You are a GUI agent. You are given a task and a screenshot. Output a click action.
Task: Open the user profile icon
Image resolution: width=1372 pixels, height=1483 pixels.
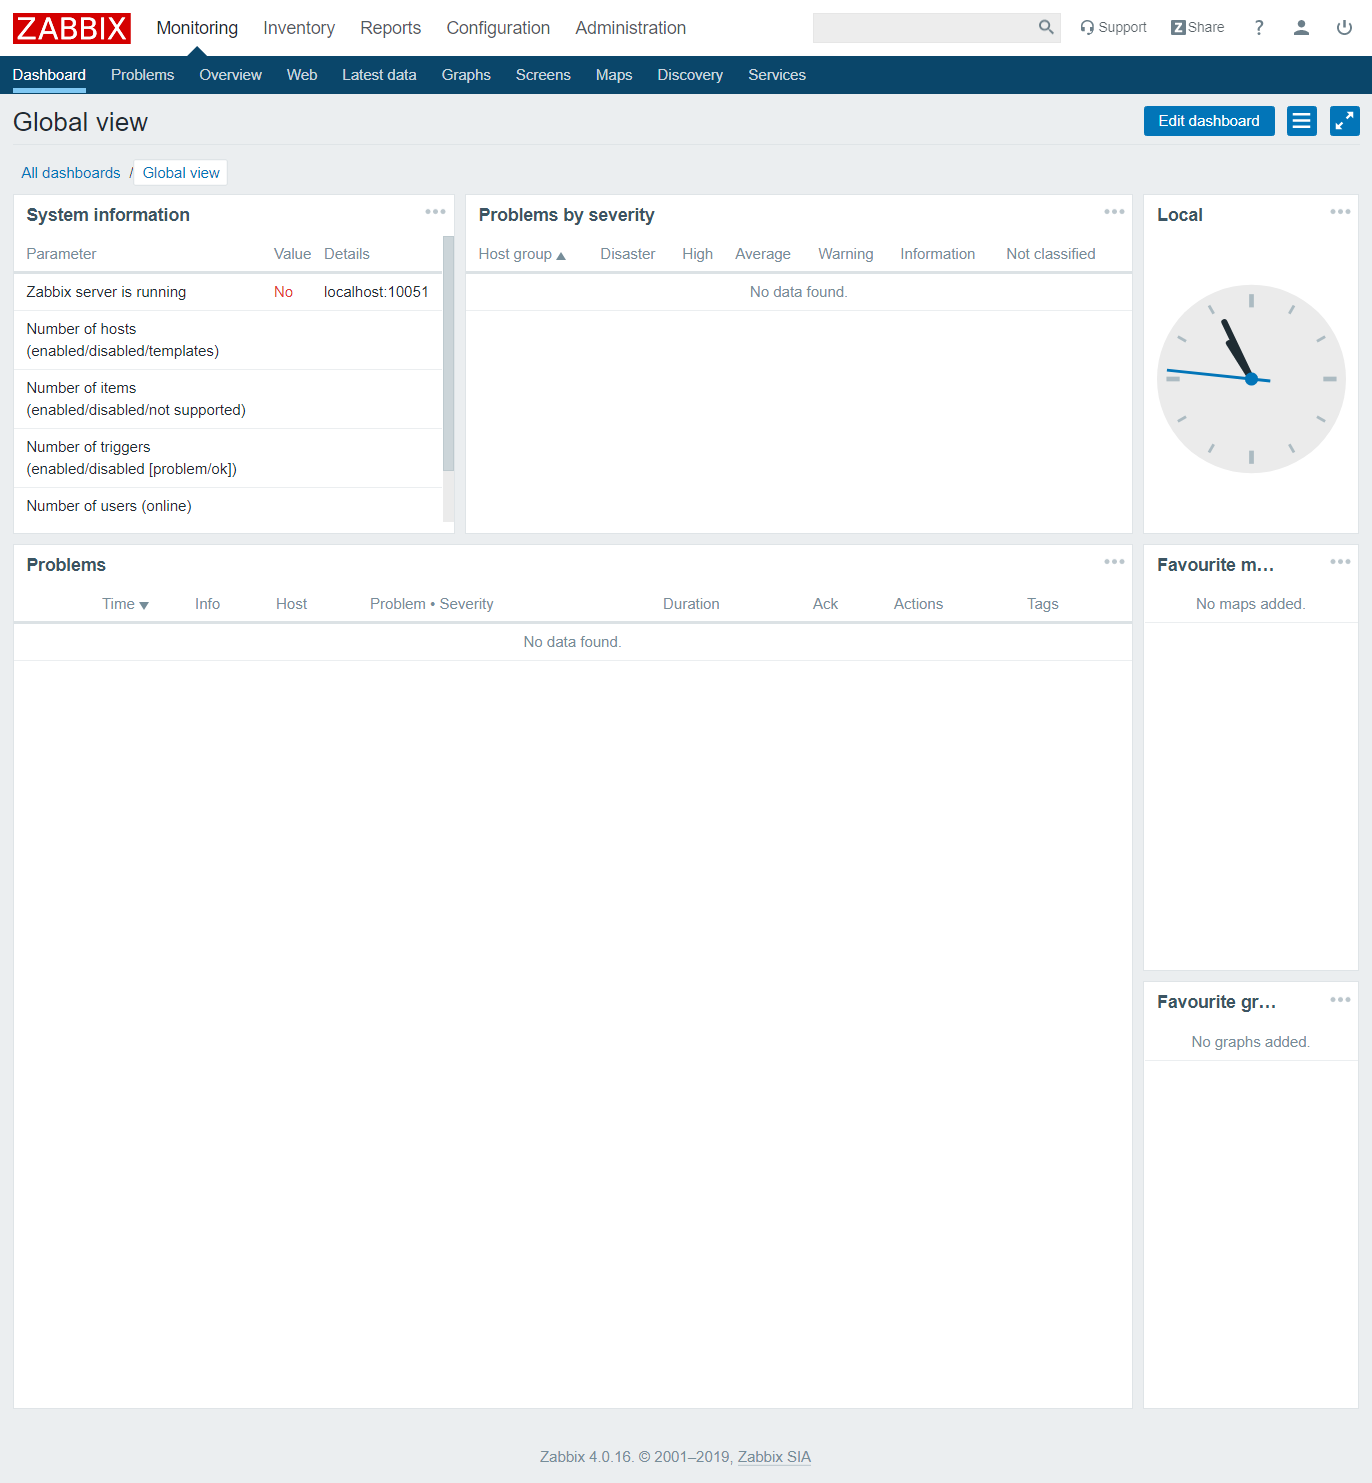tap(1301, 28)
